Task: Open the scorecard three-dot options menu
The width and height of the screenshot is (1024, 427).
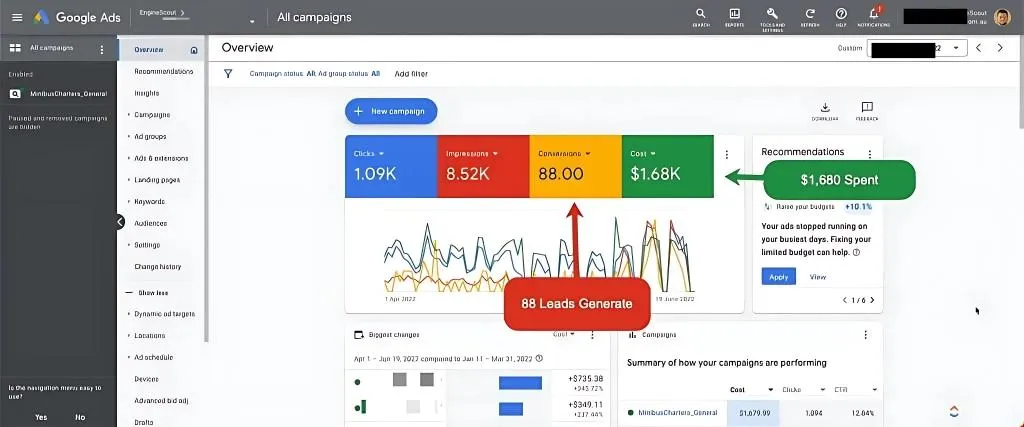Action: click(x=727, y=155)
